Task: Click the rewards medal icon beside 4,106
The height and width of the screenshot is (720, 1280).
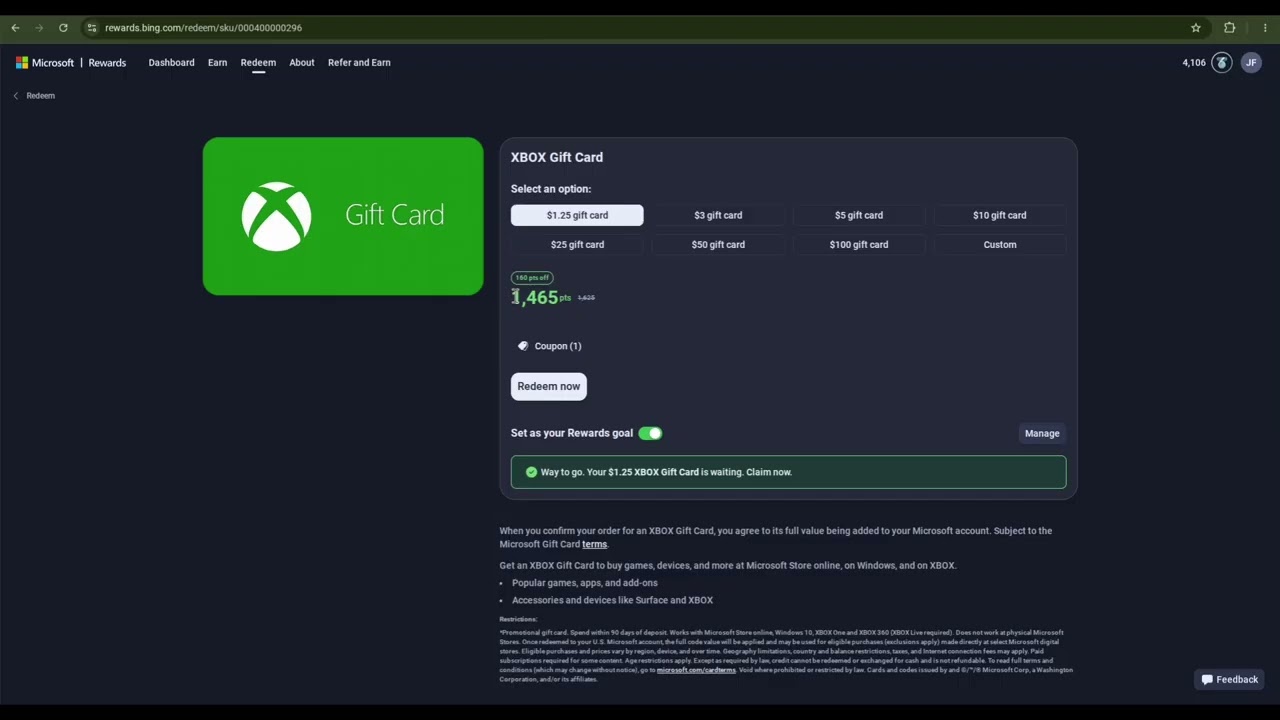Action: tap(1221, 63)
